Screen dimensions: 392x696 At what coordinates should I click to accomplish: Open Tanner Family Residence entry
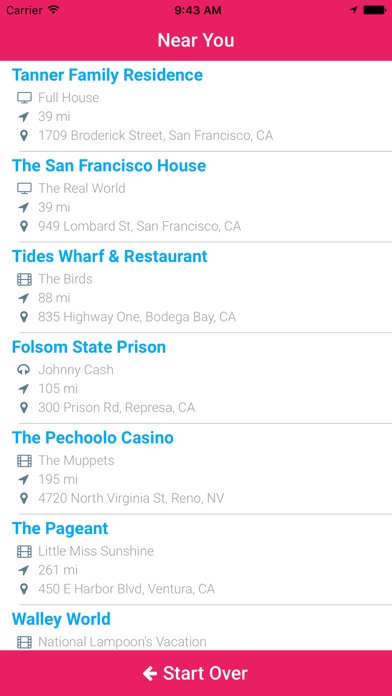coord(196,106)
